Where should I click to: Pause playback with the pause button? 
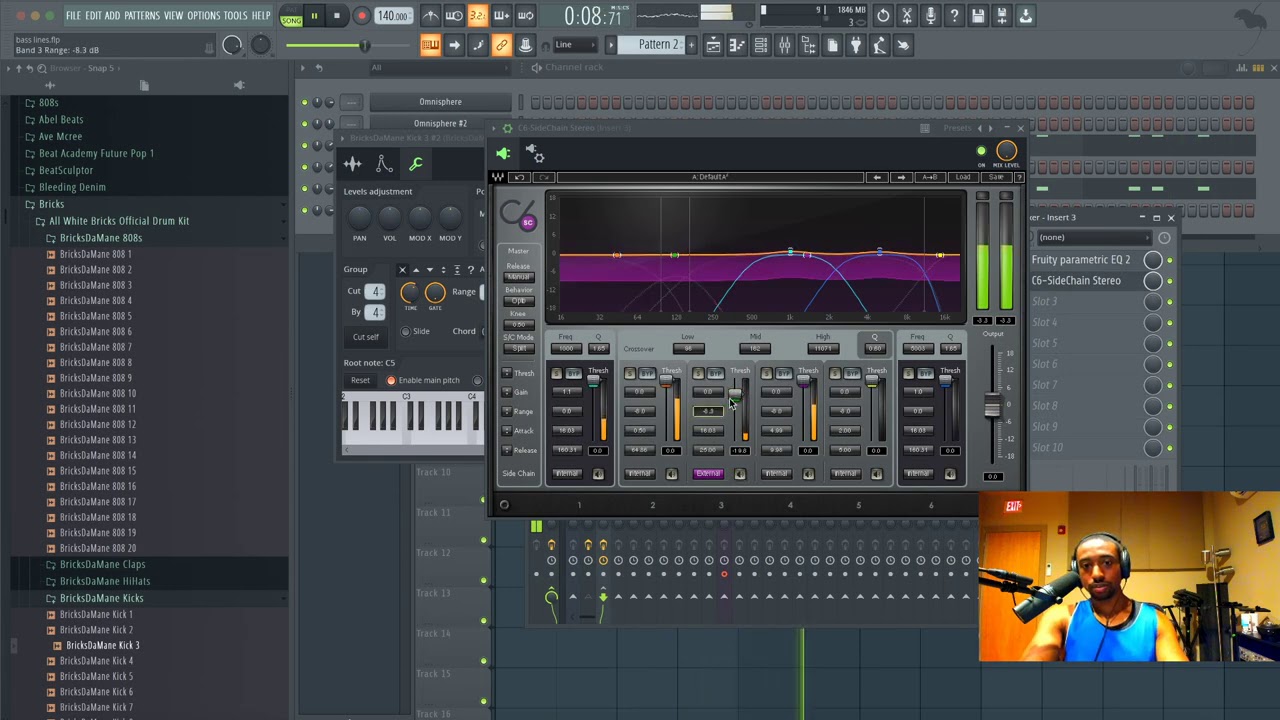coord(314,16)
